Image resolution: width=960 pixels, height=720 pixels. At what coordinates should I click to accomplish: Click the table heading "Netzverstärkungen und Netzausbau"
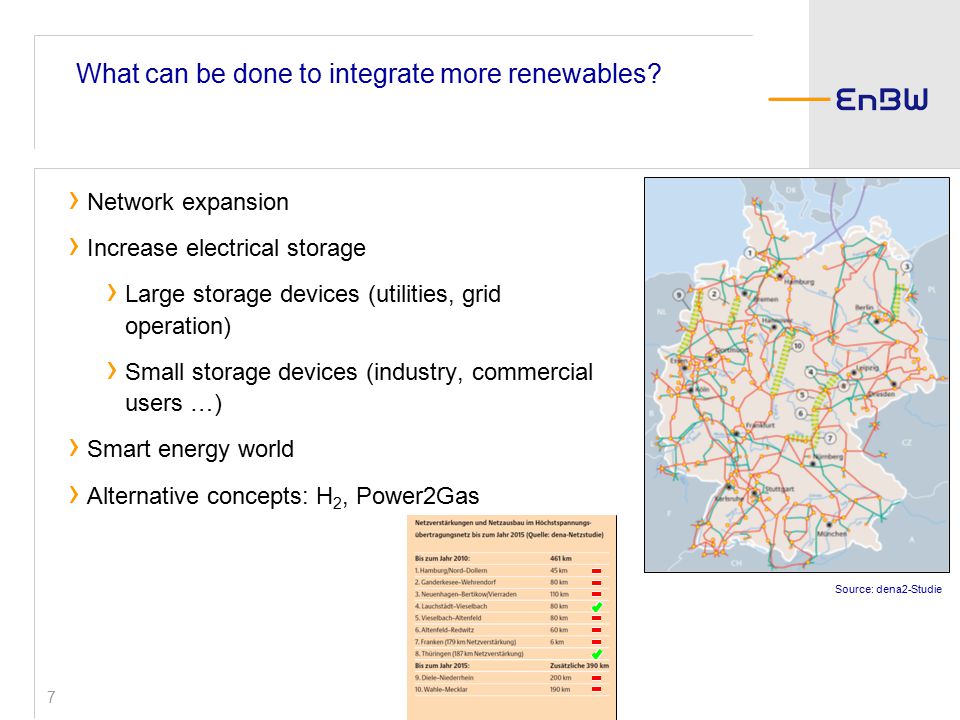click(x=509, y=528)
